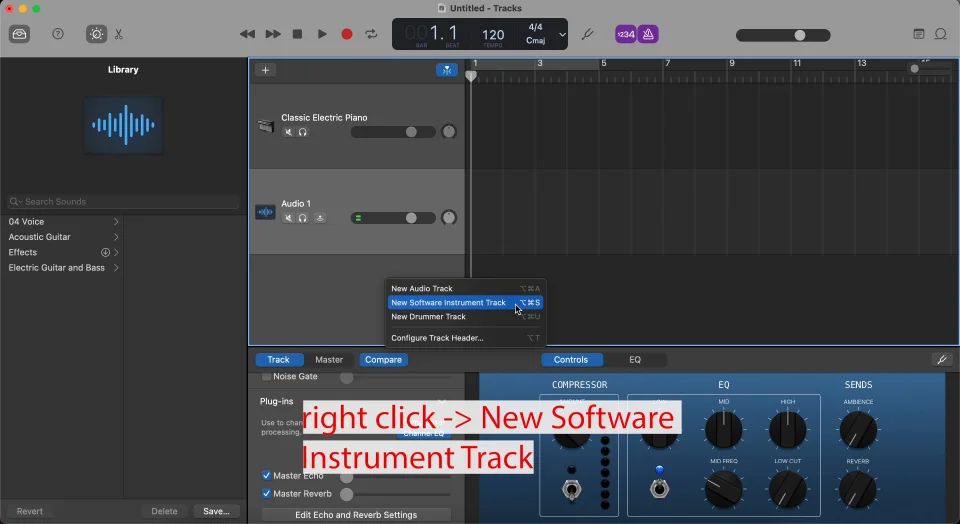Screen dimensions: 960x524
Task: Click the Fast Forward button
Action: click(x=273, y=34)
